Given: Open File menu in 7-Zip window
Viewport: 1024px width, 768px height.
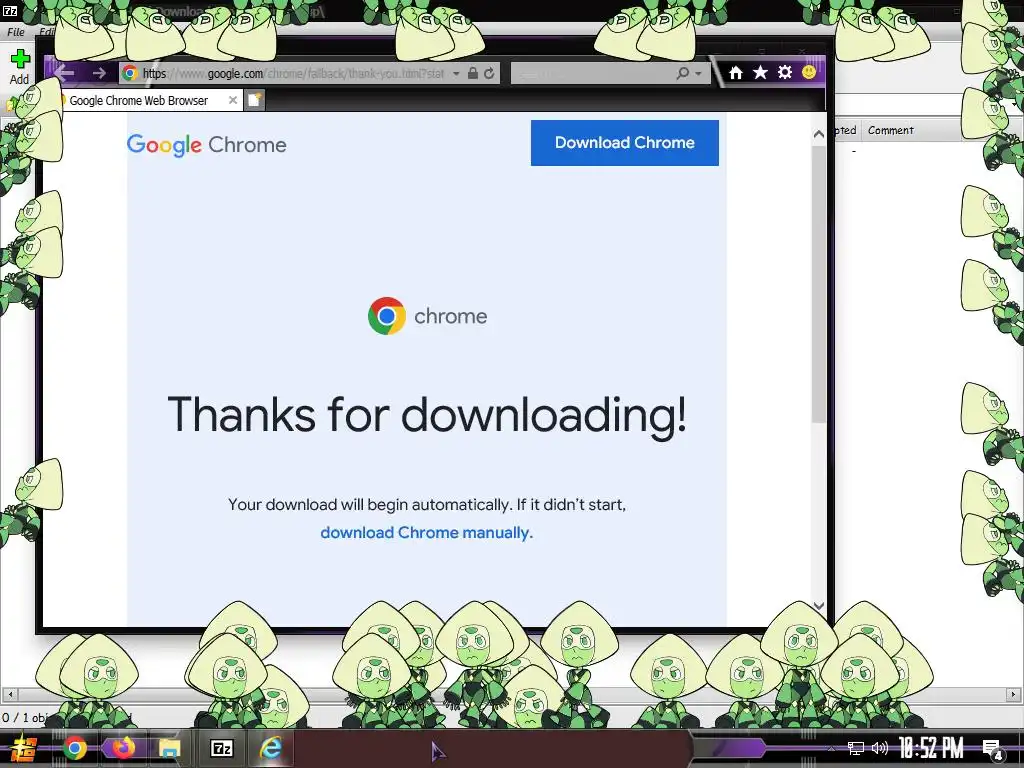Looking at the screenshot, I should click(x=16, y=32).
